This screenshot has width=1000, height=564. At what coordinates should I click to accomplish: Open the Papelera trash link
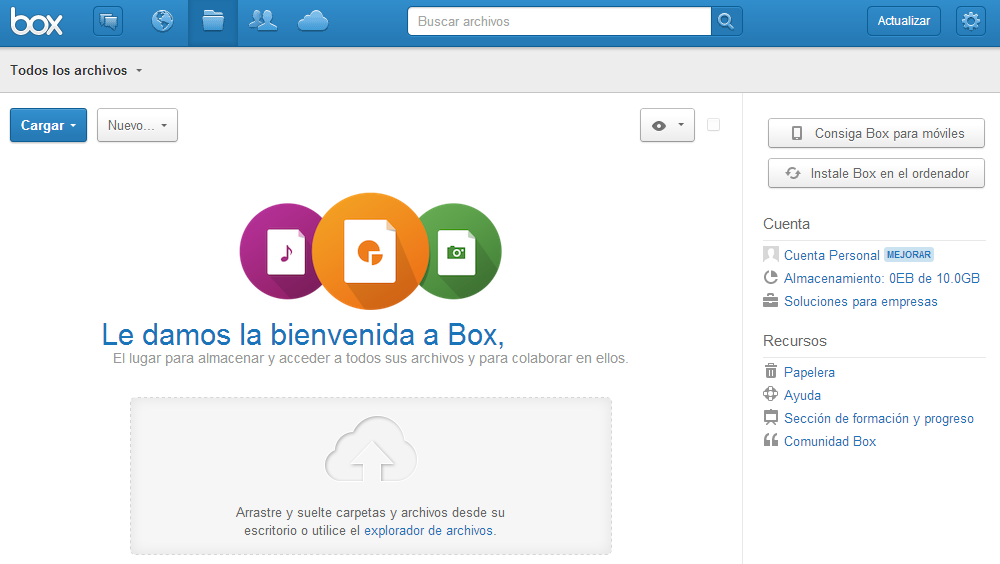(x=809, y=372)
